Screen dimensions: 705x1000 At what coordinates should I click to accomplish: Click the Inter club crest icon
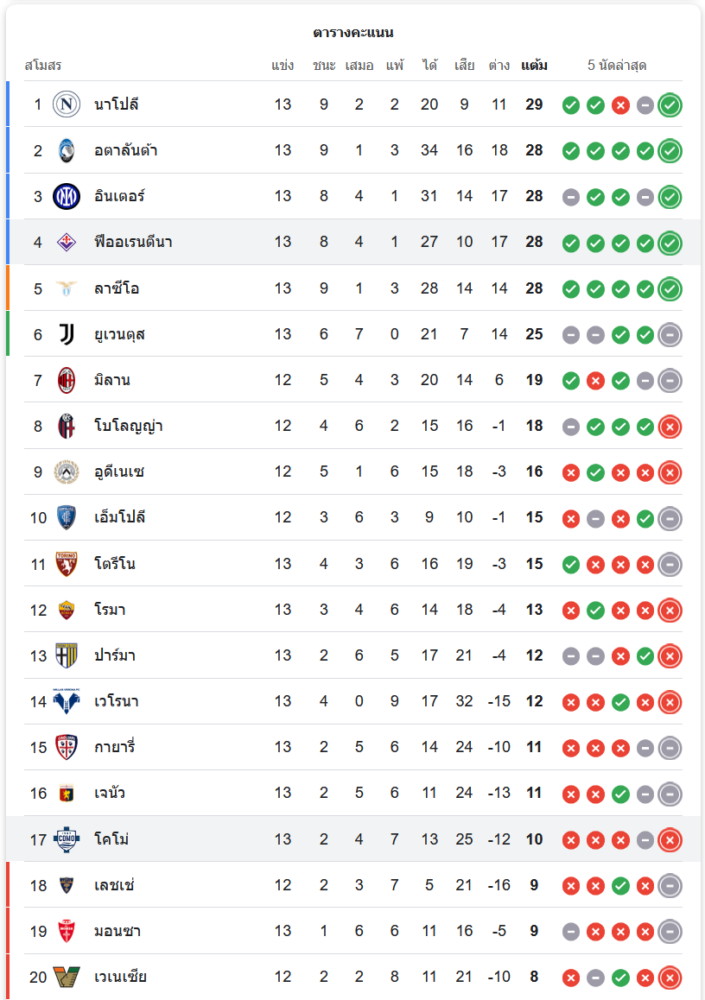(66, 196)
